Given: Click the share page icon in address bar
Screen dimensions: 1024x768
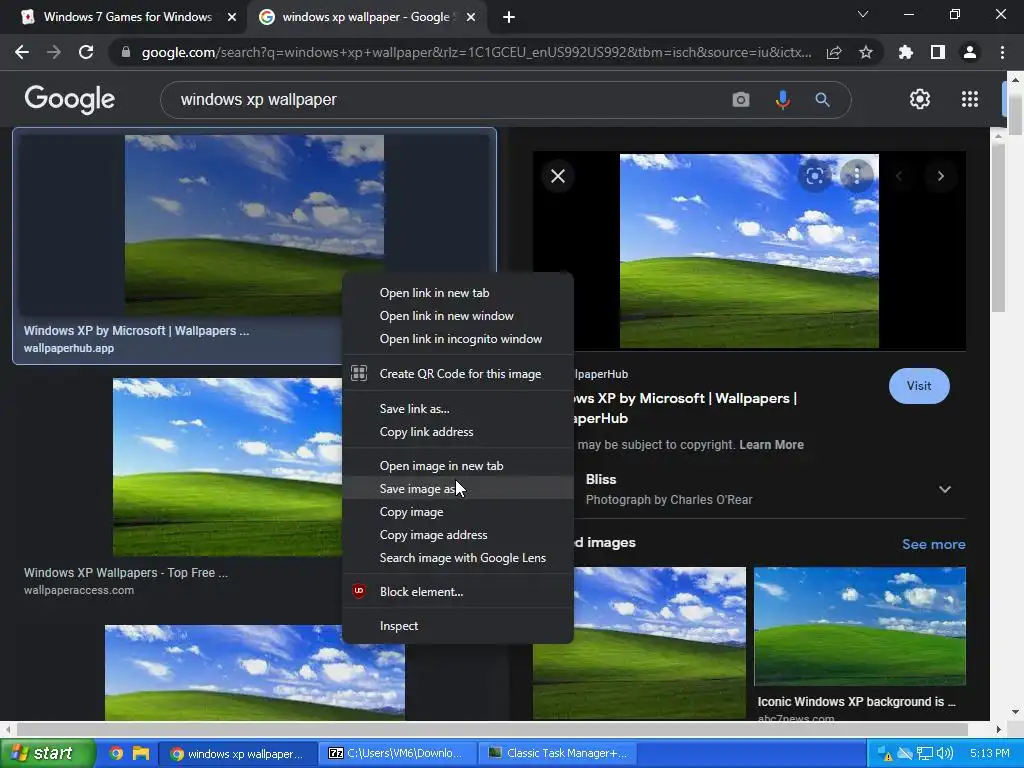Looking at the screenshot, I should click(x=834, y=52).
